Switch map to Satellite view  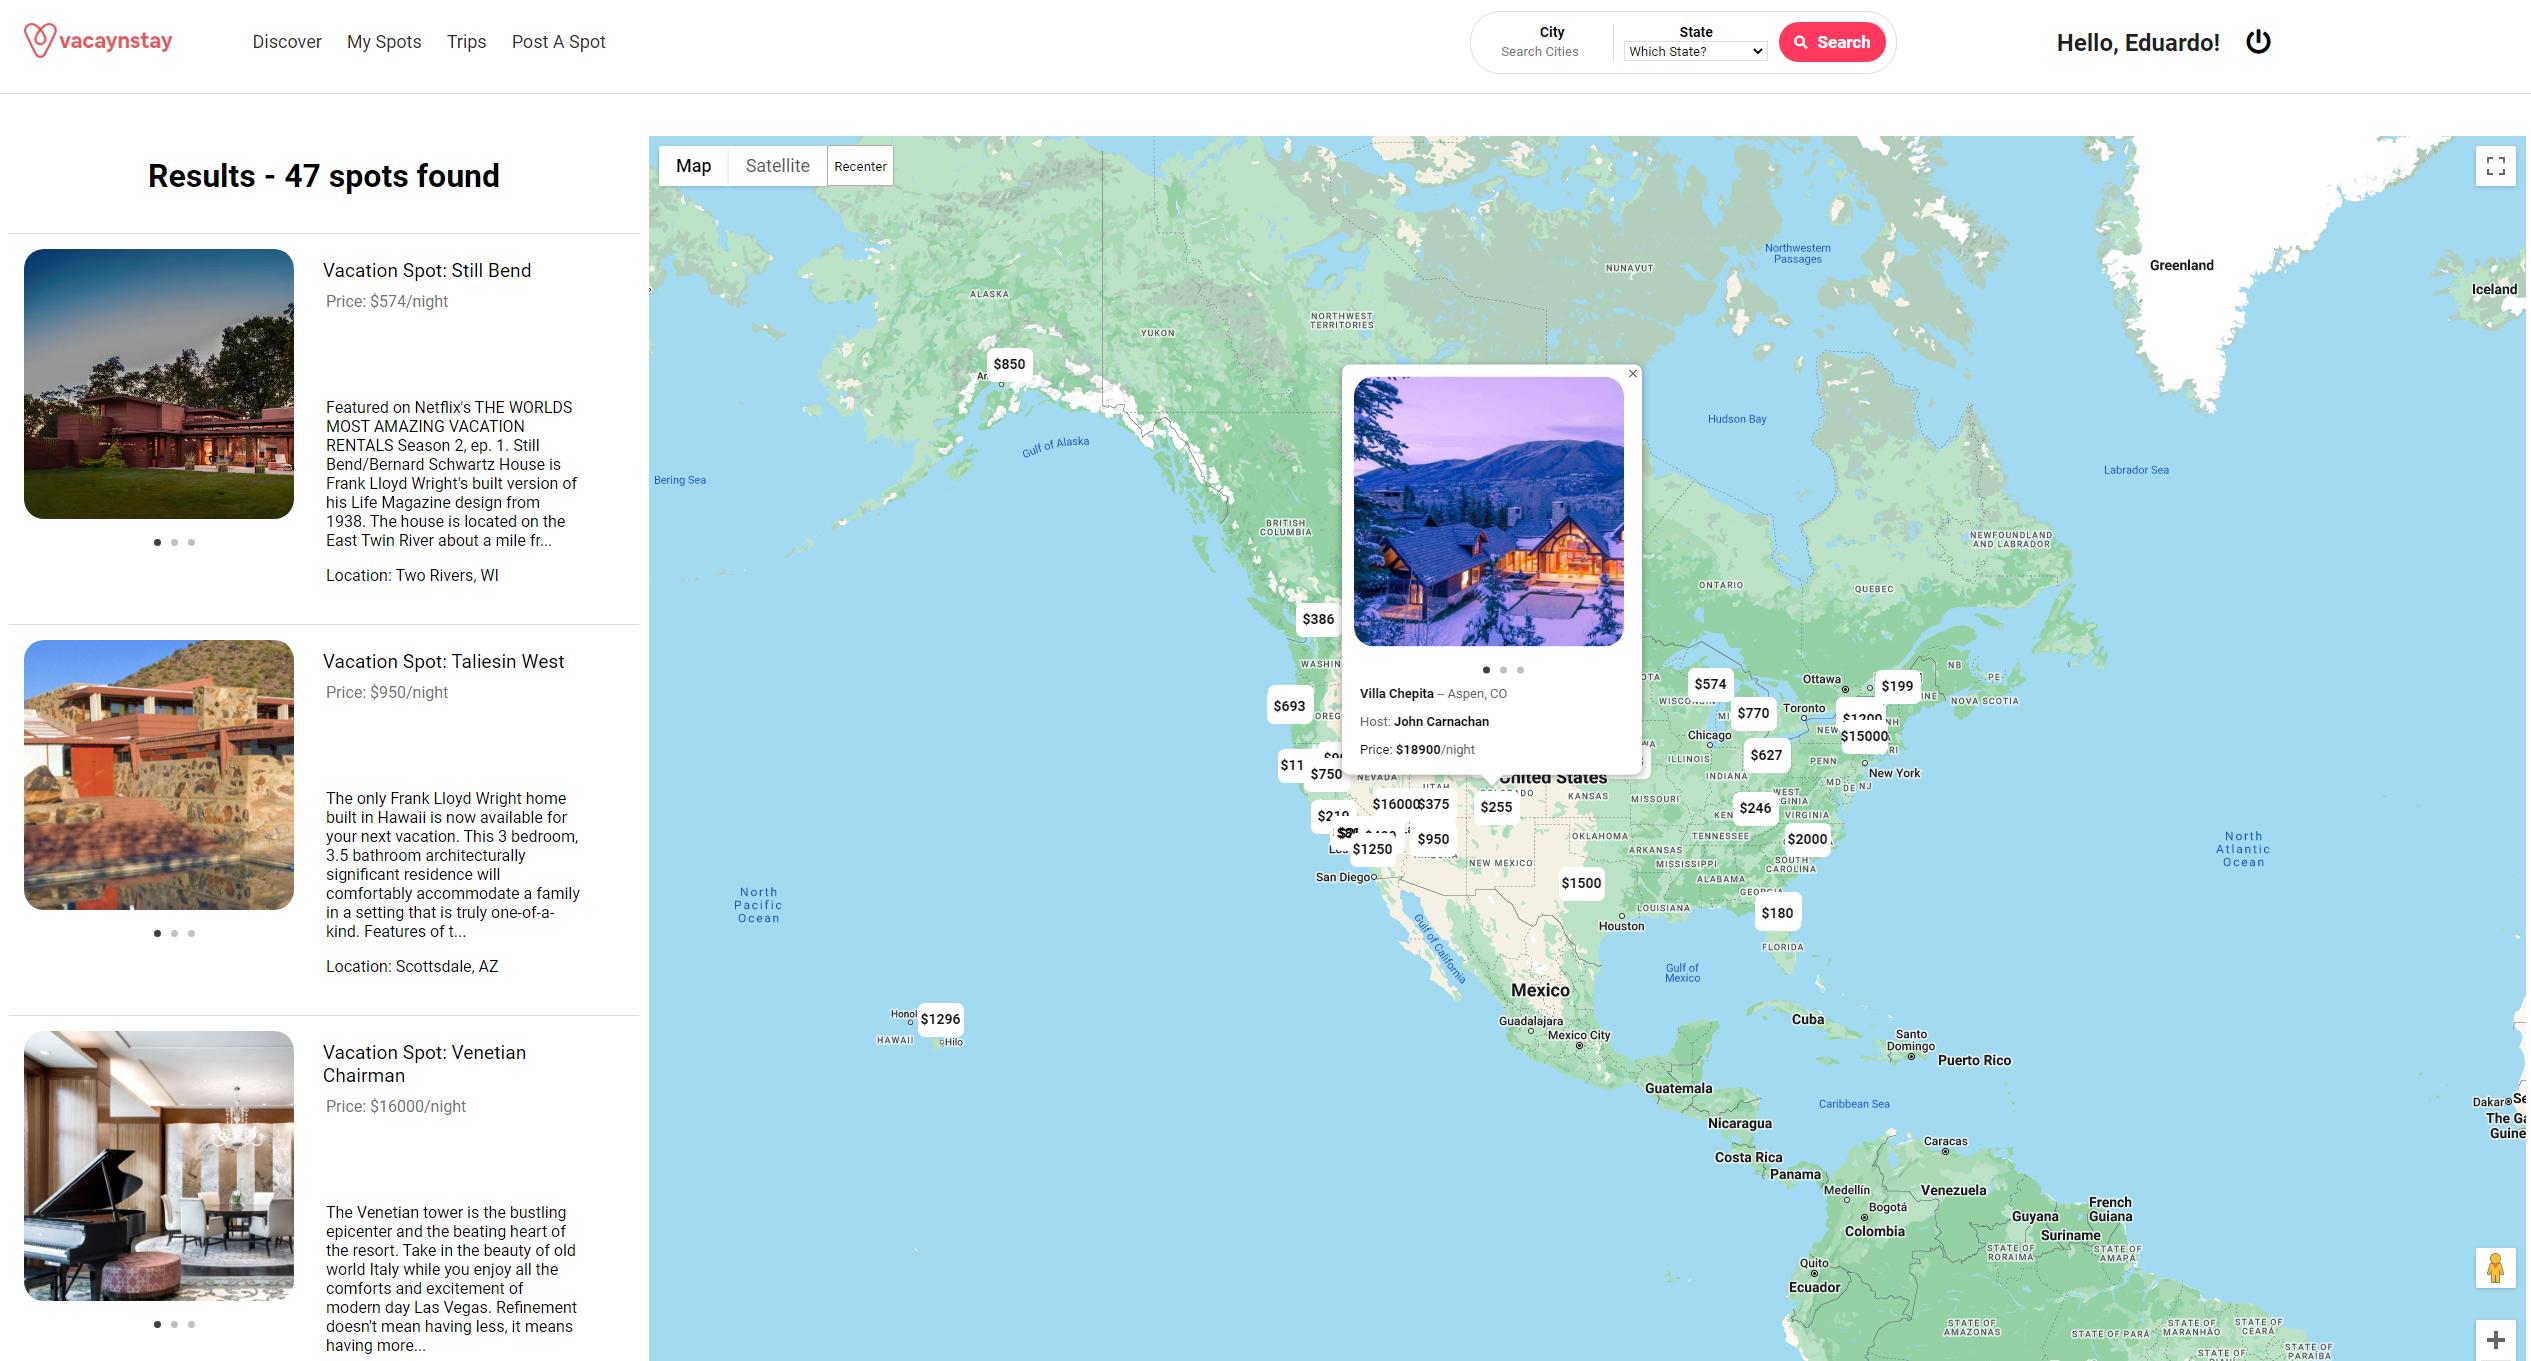pos(777,166)
